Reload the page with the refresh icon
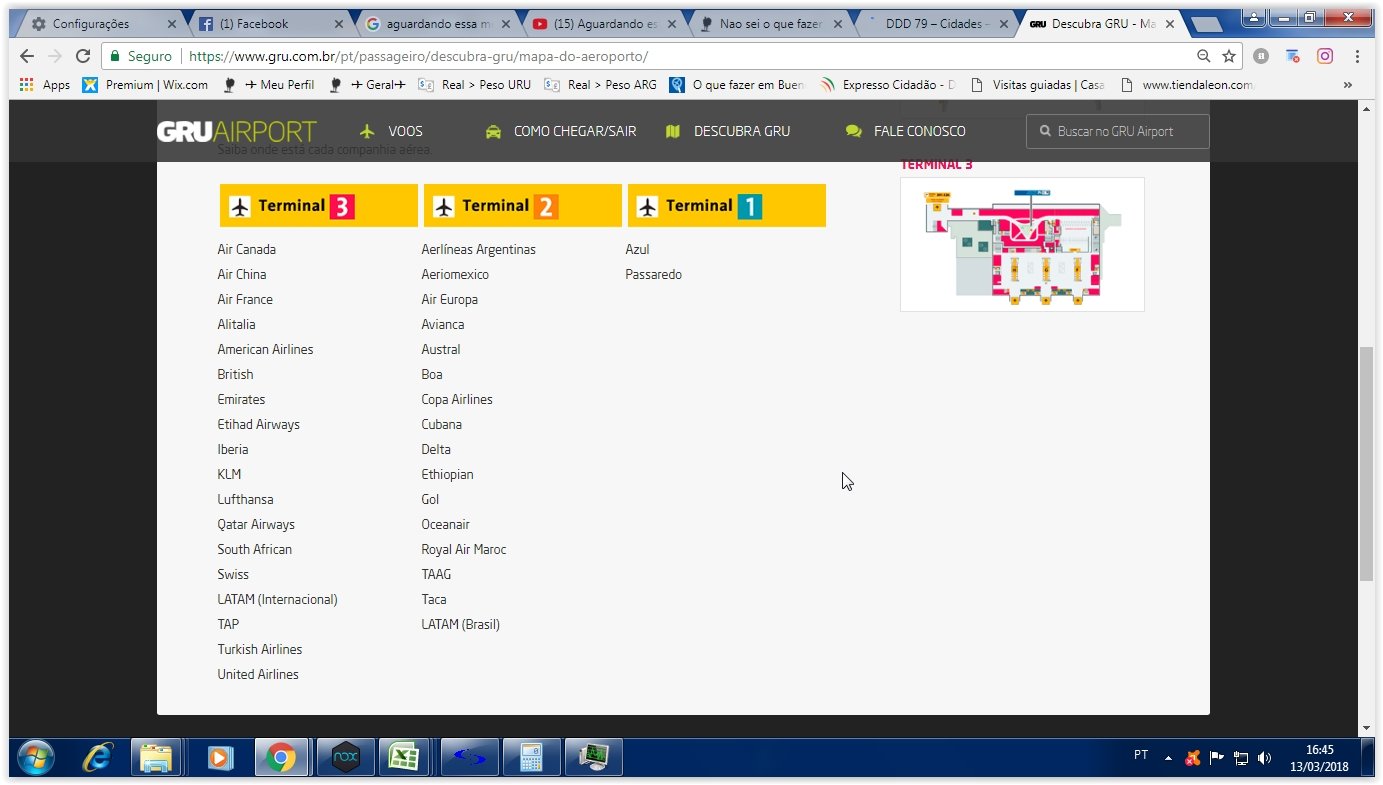This screenshot has height=785, width=1383. pos(83,56)
